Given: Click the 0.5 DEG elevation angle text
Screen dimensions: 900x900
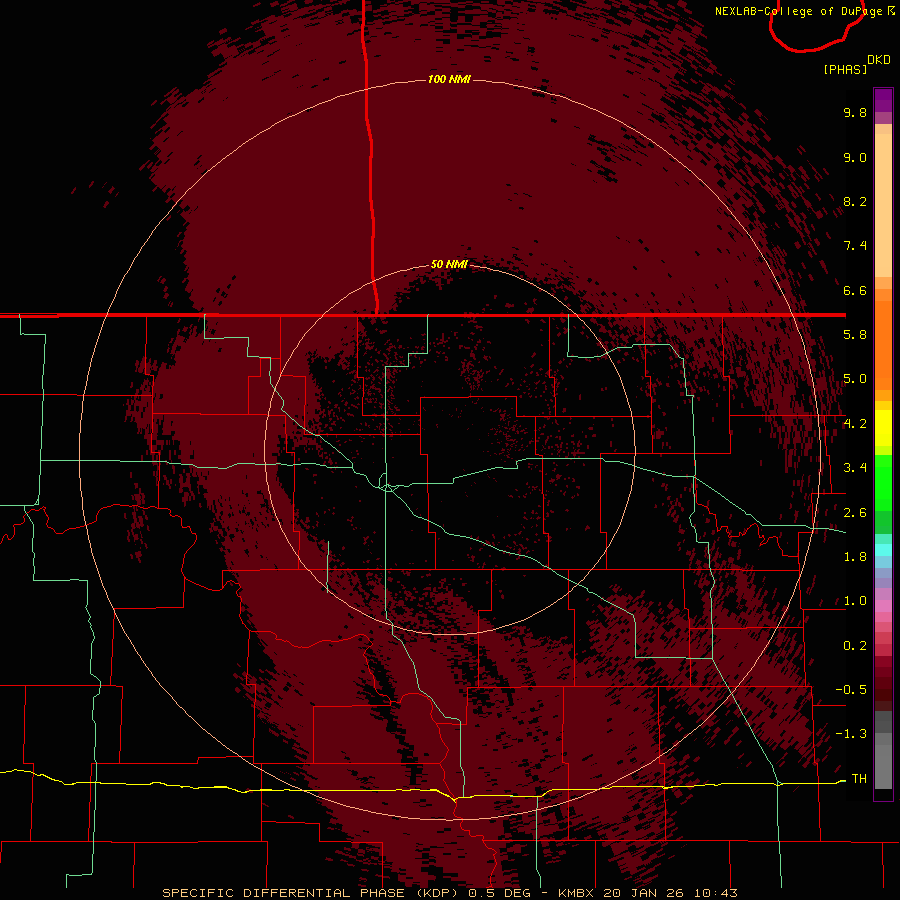Looking at the screenshot, I should click(x=497, y=893).
